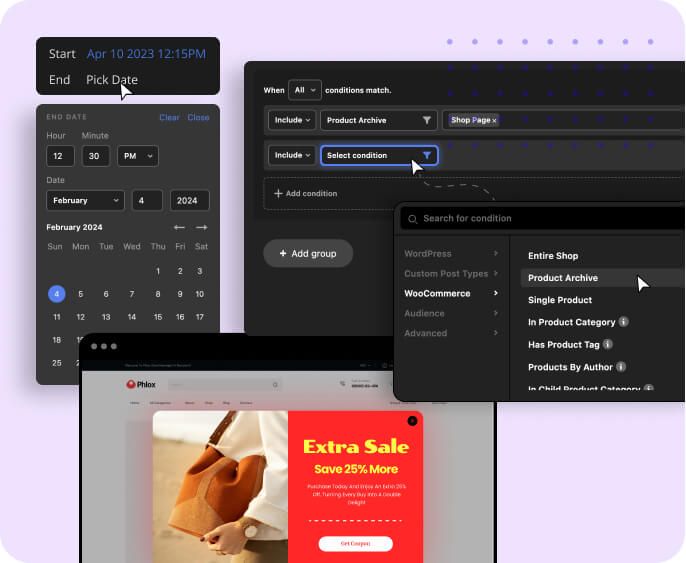686x563 pixels.
Task: Click the Add condition button
Action: 305,193
